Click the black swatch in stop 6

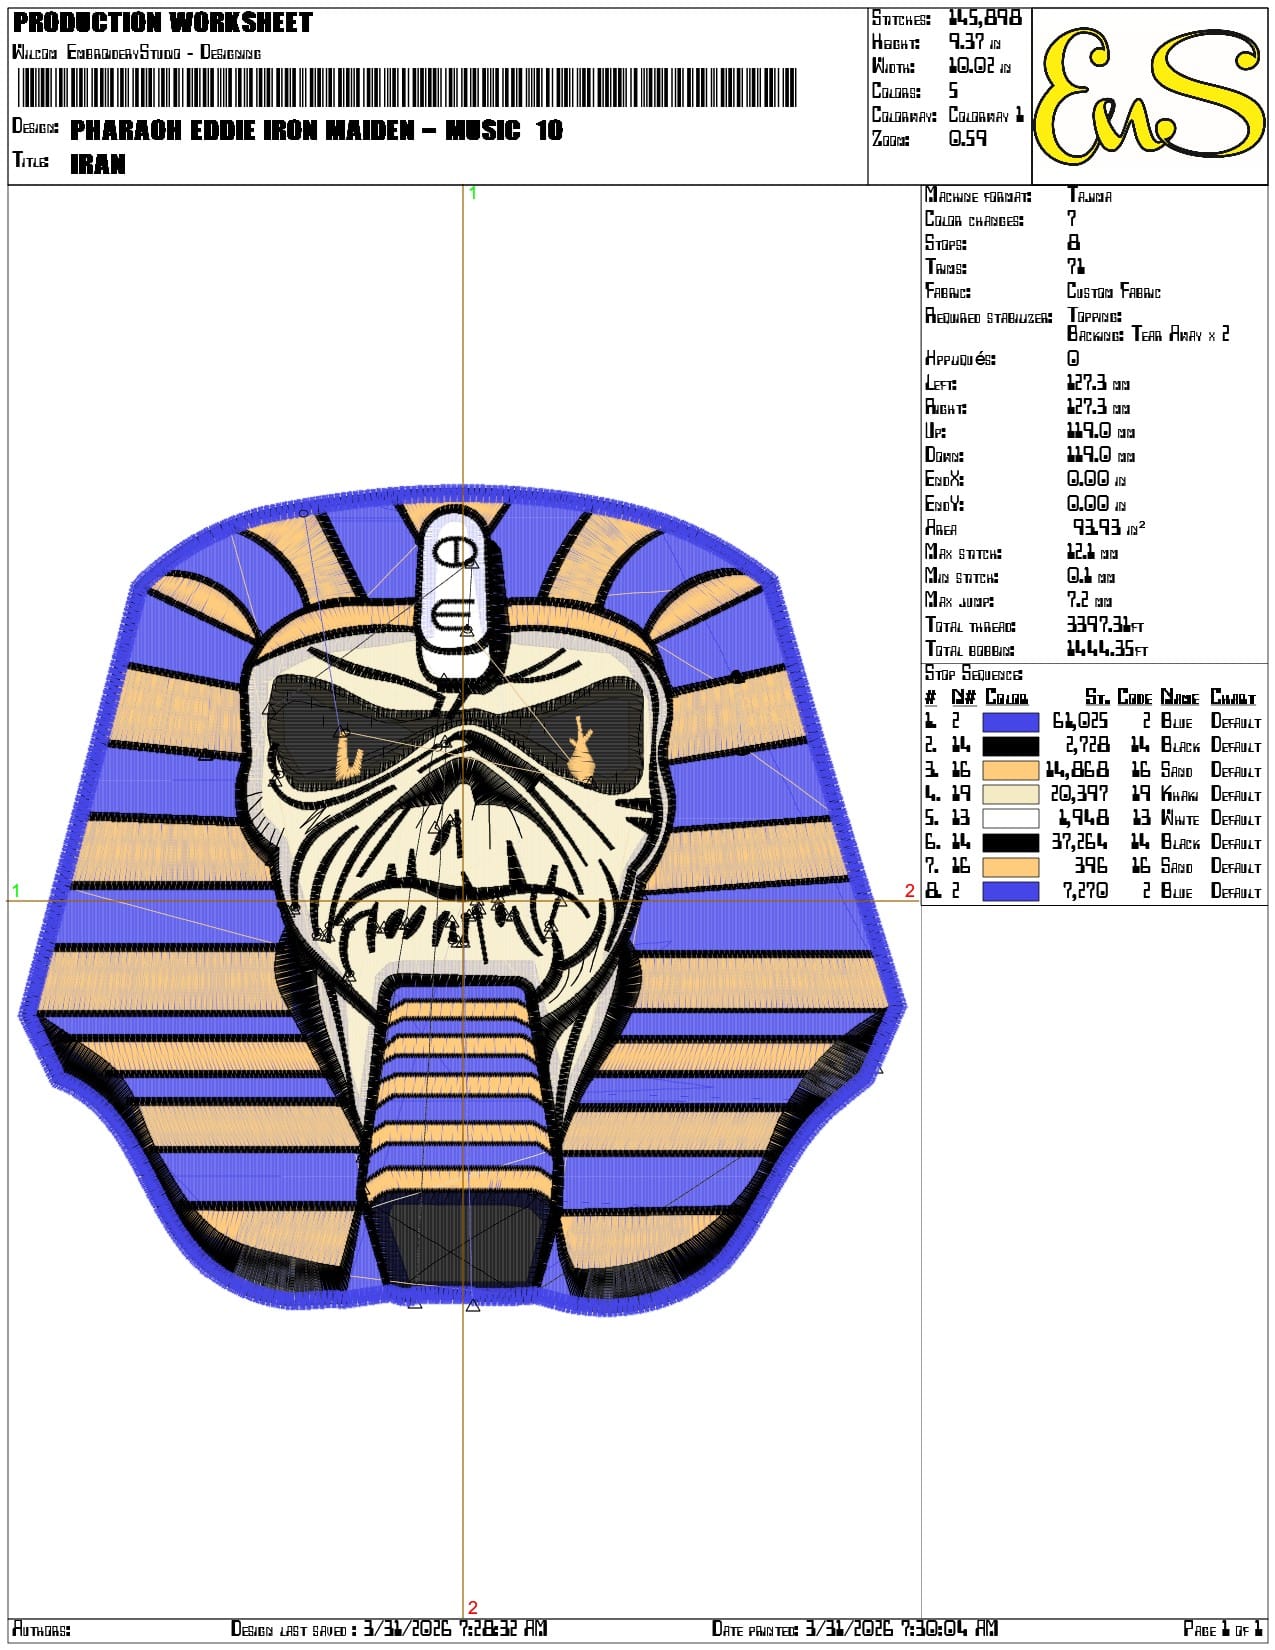coord(1010,842)
